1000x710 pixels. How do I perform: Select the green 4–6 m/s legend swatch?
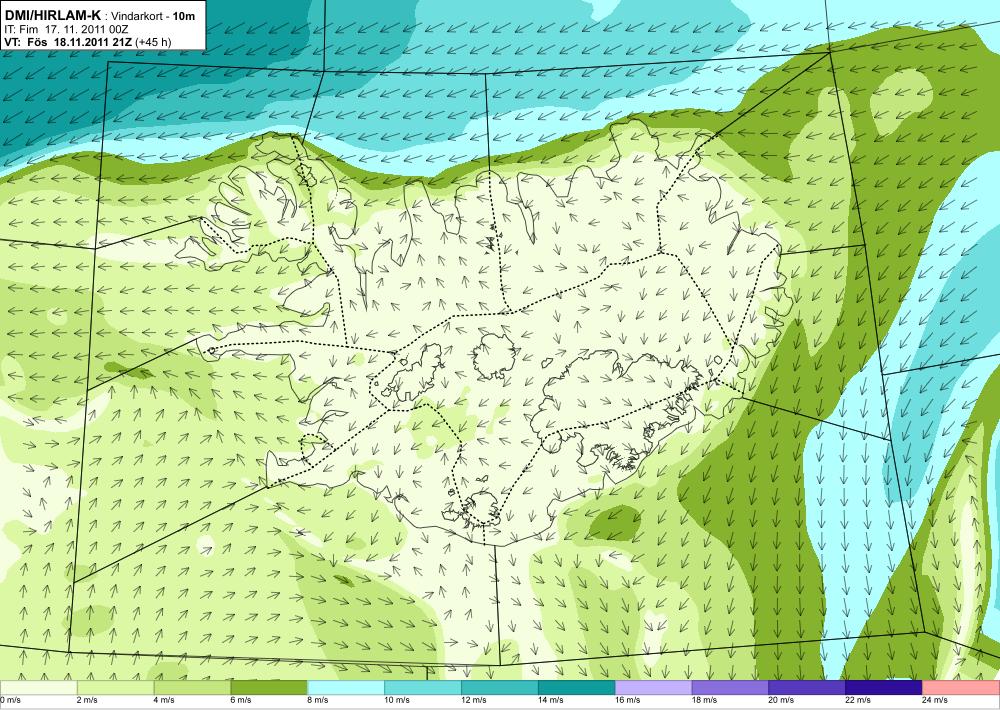192,688
